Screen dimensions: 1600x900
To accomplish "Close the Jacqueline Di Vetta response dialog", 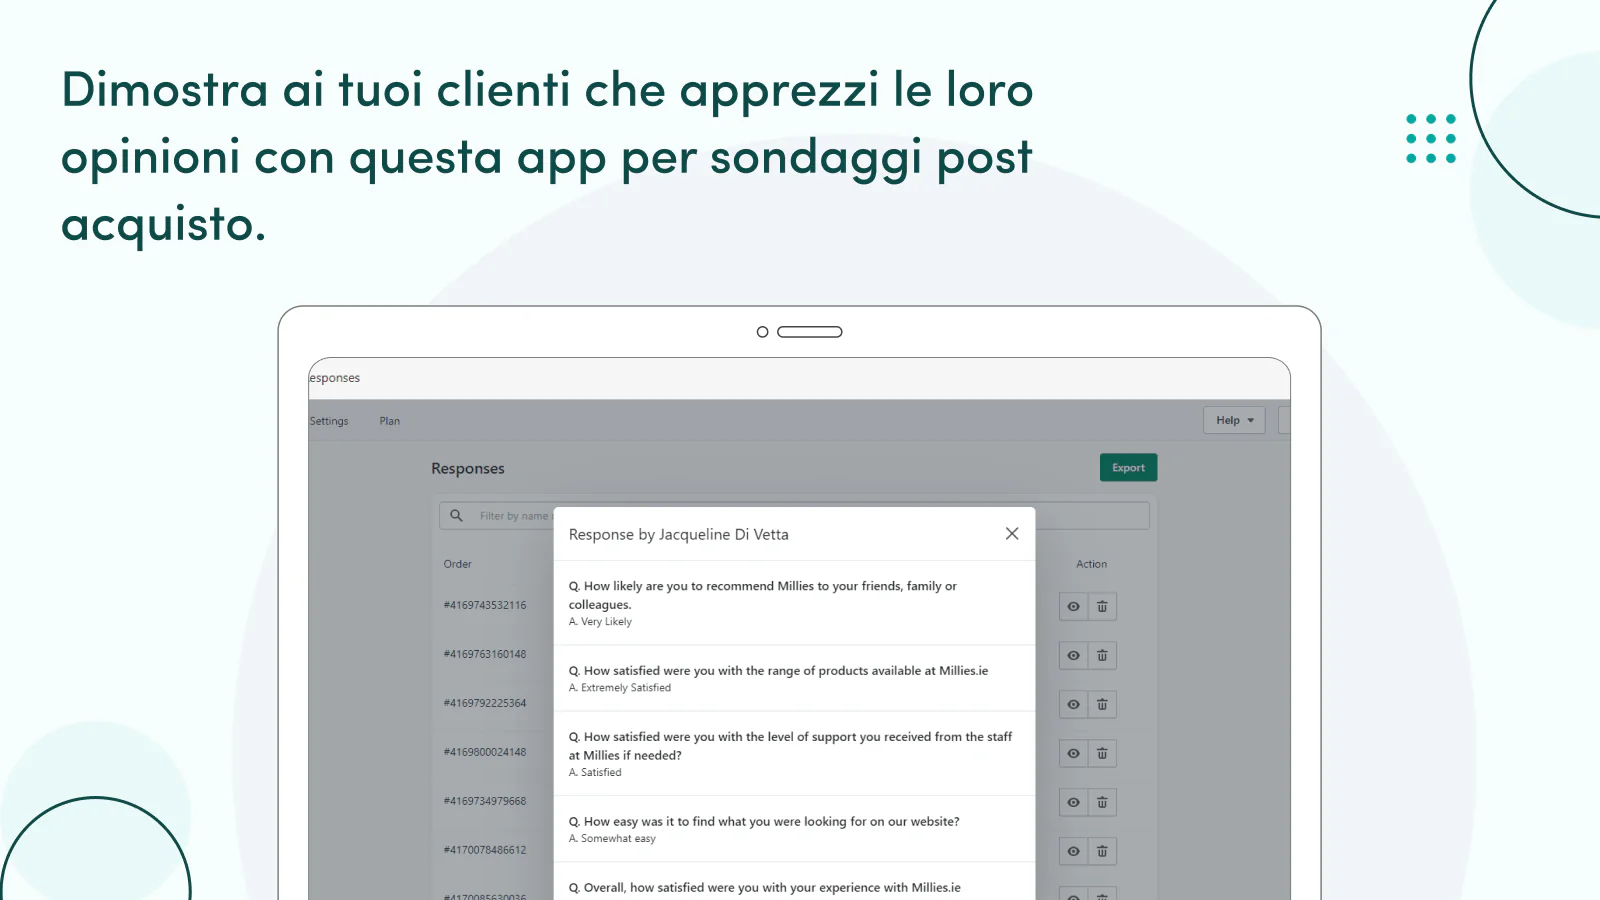I will (1012, 534).
